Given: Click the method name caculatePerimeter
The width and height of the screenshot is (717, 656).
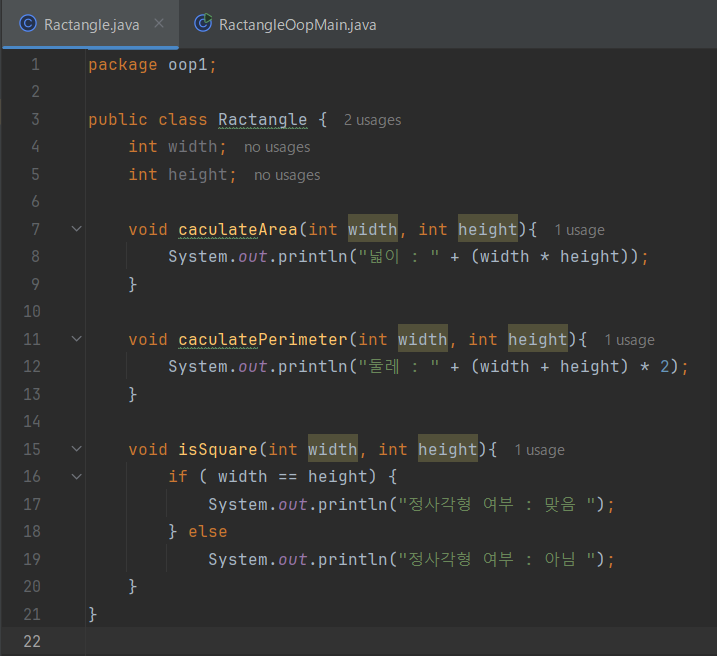Looking at the screenshot, I should (x=263, y=340).
